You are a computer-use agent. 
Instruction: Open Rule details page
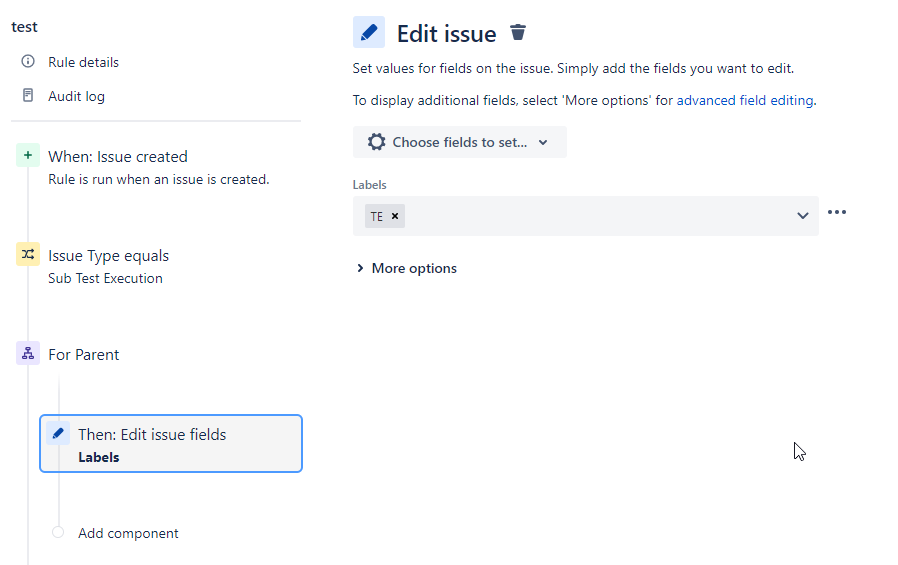(83, 62)
